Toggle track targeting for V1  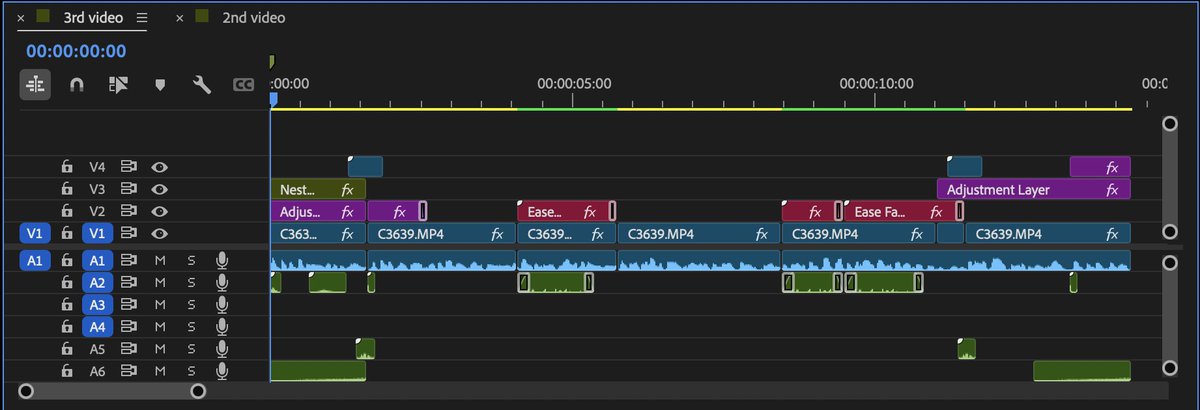(x=97, y=233)
